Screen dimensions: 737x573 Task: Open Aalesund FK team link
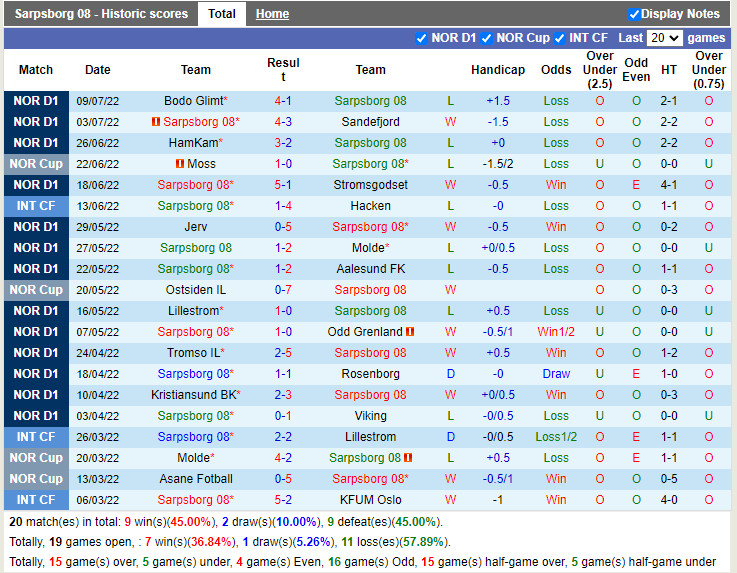pyautogui.click(x=370, y=269)
